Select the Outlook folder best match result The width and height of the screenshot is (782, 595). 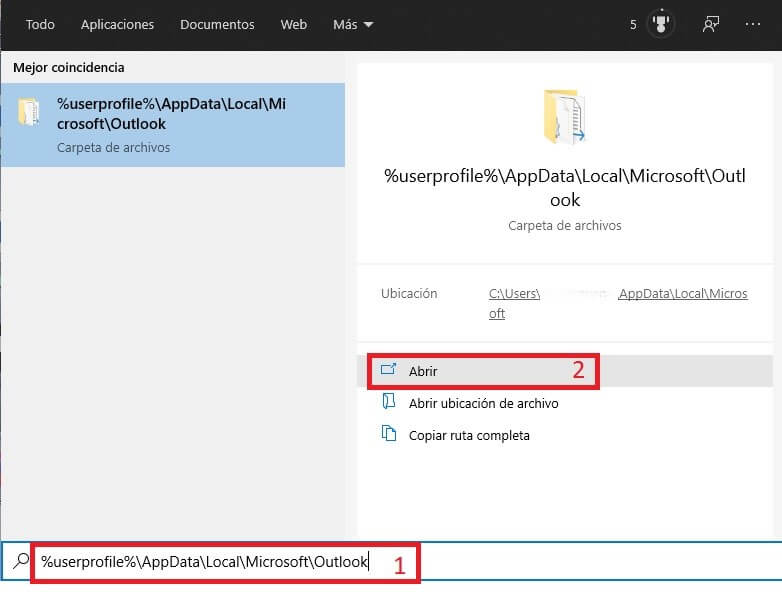[173, 125]
